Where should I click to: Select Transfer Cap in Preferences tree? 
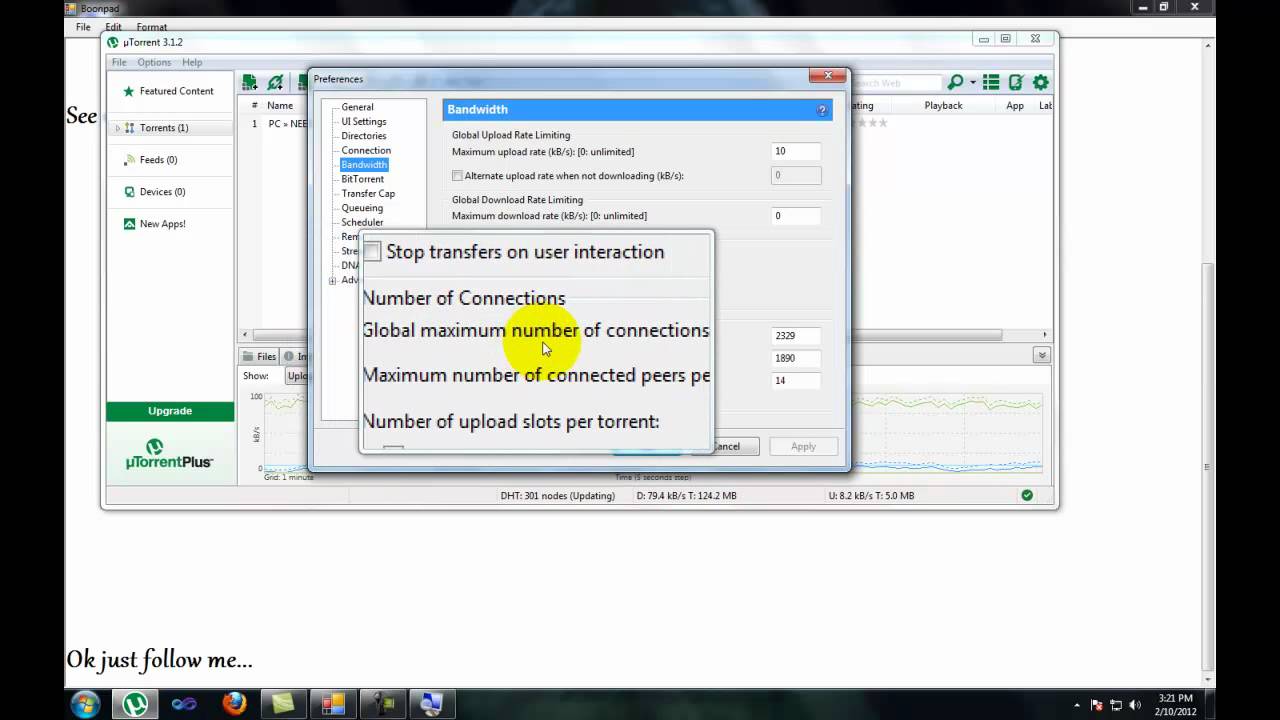tap(368, 193)
